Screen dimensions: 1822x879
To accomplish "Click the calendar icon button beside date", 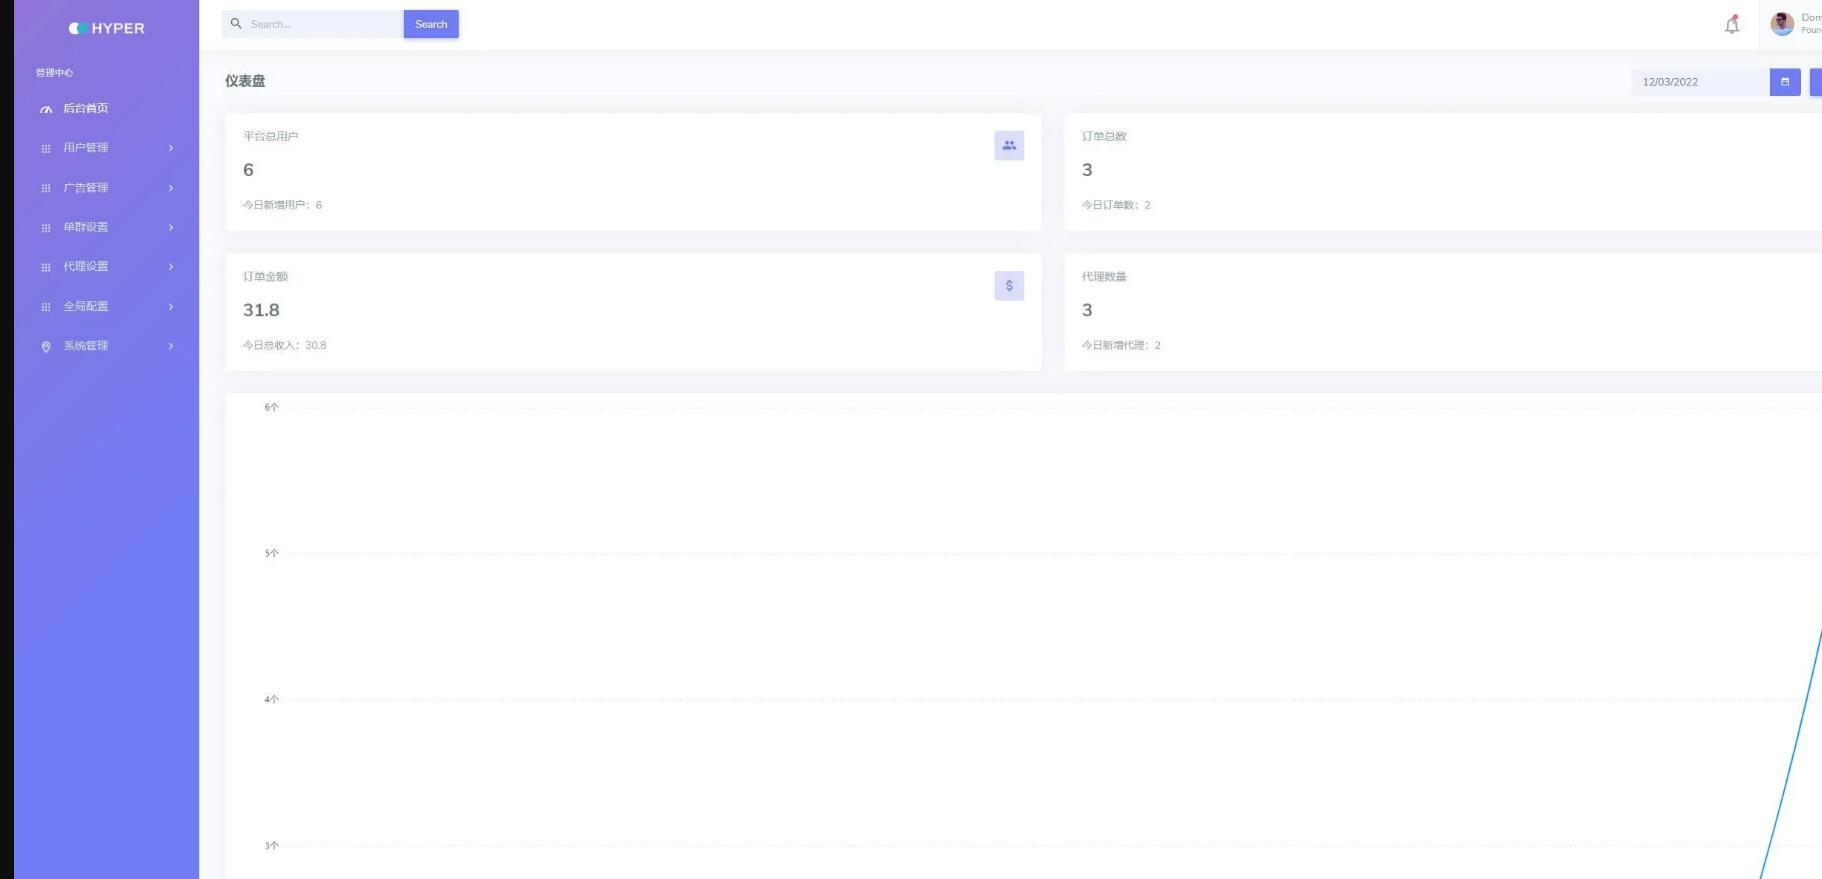I will coord(1785,82).
